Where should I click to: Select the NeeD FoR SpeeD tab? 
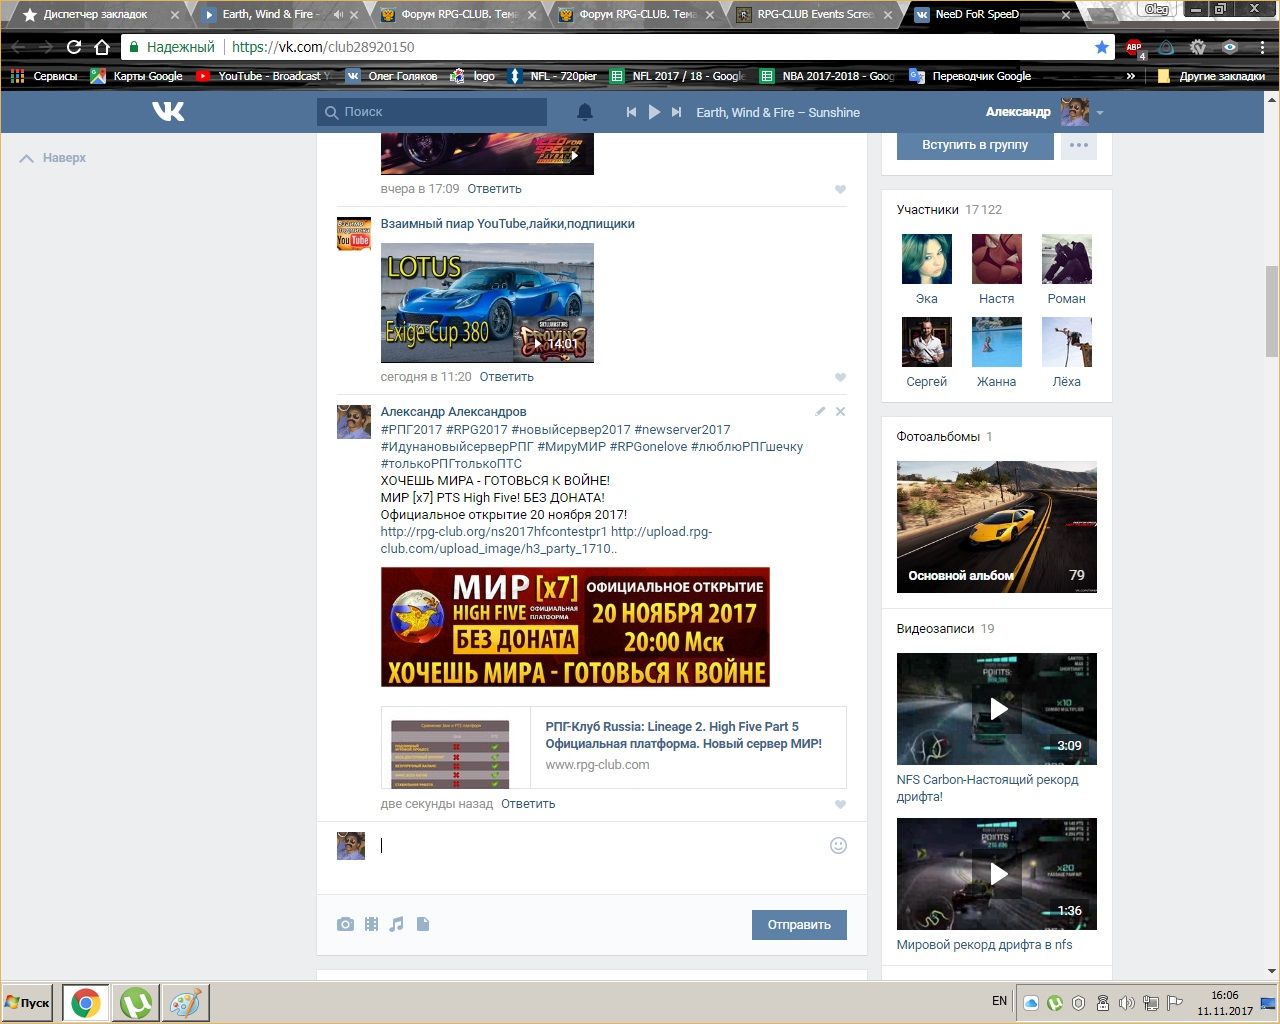tap(990, 14)
